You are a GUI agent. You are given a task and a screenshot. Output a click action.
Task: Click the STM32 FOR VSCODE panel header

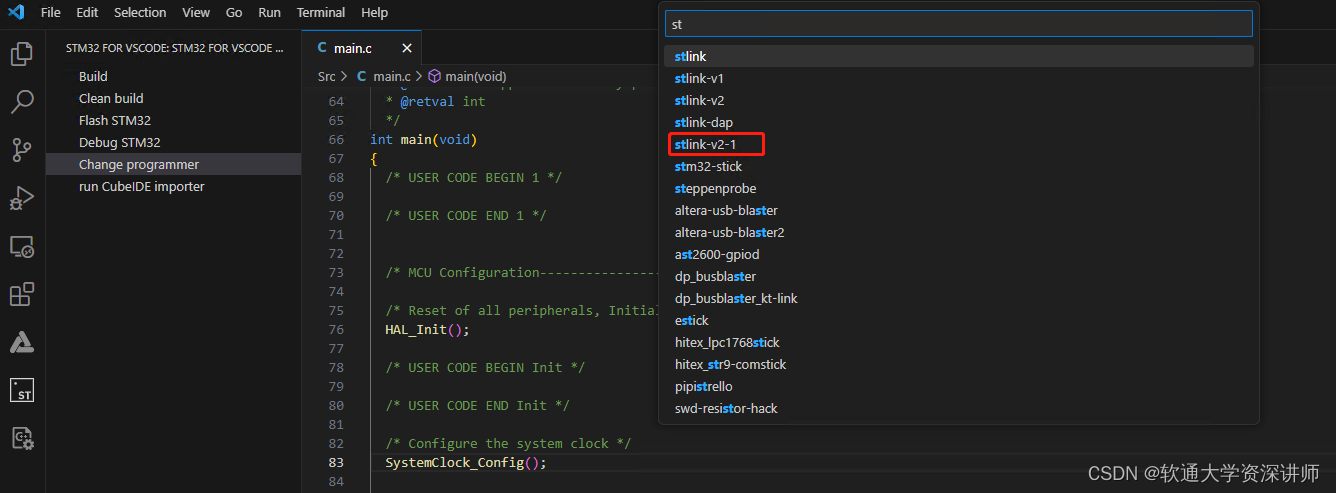click(x=174, y=48)
